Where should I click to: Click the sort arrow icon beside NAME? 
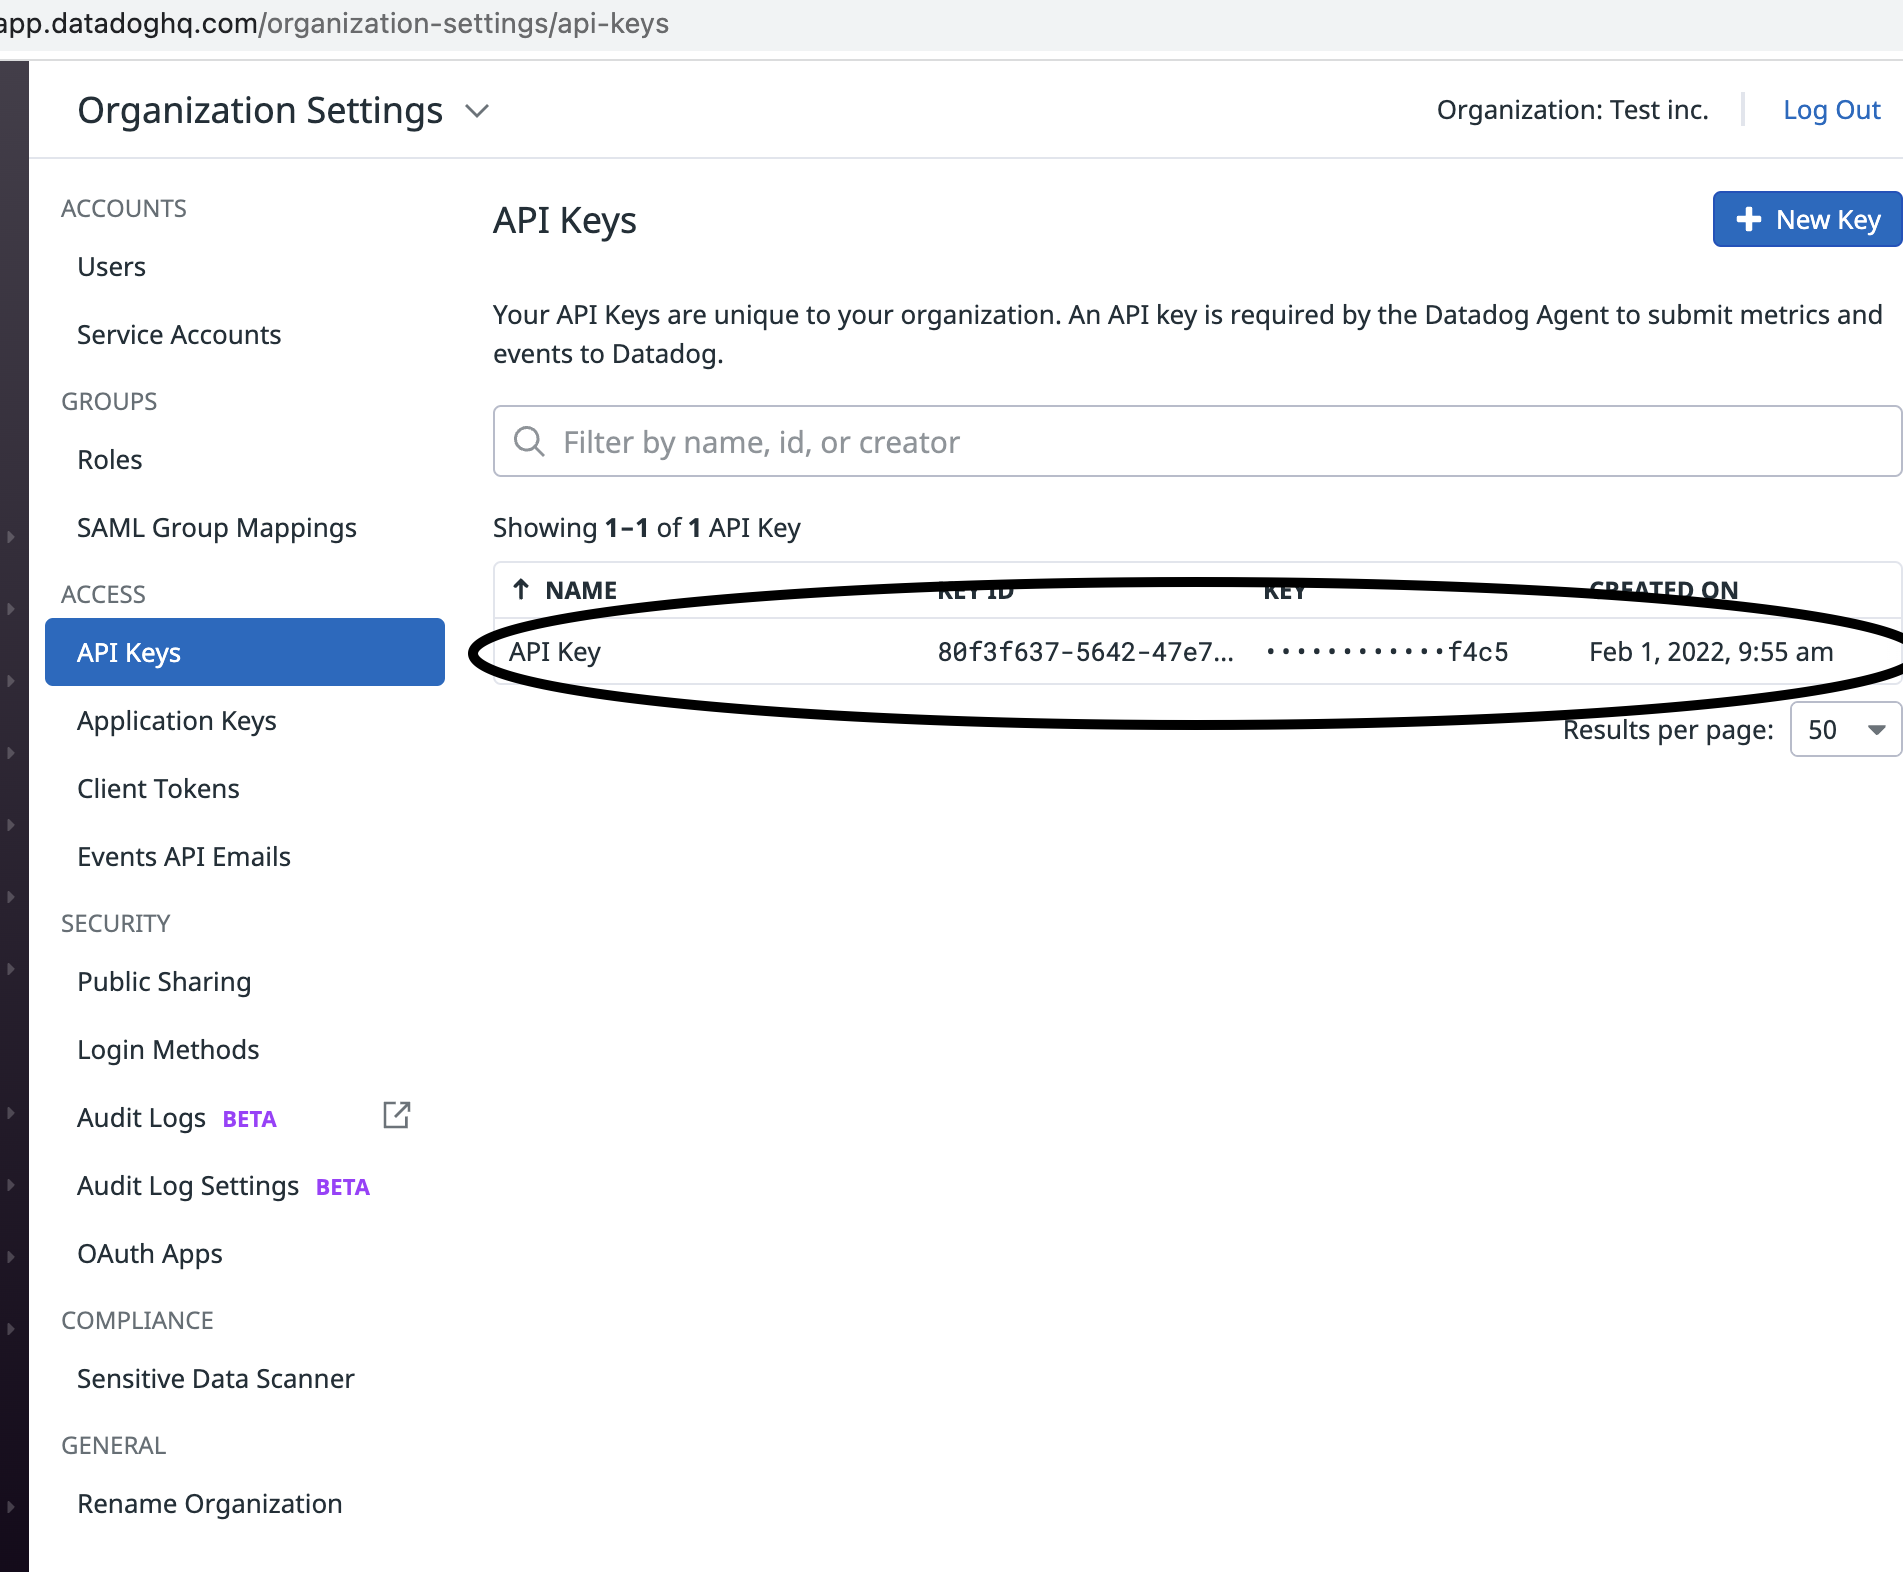521,589
